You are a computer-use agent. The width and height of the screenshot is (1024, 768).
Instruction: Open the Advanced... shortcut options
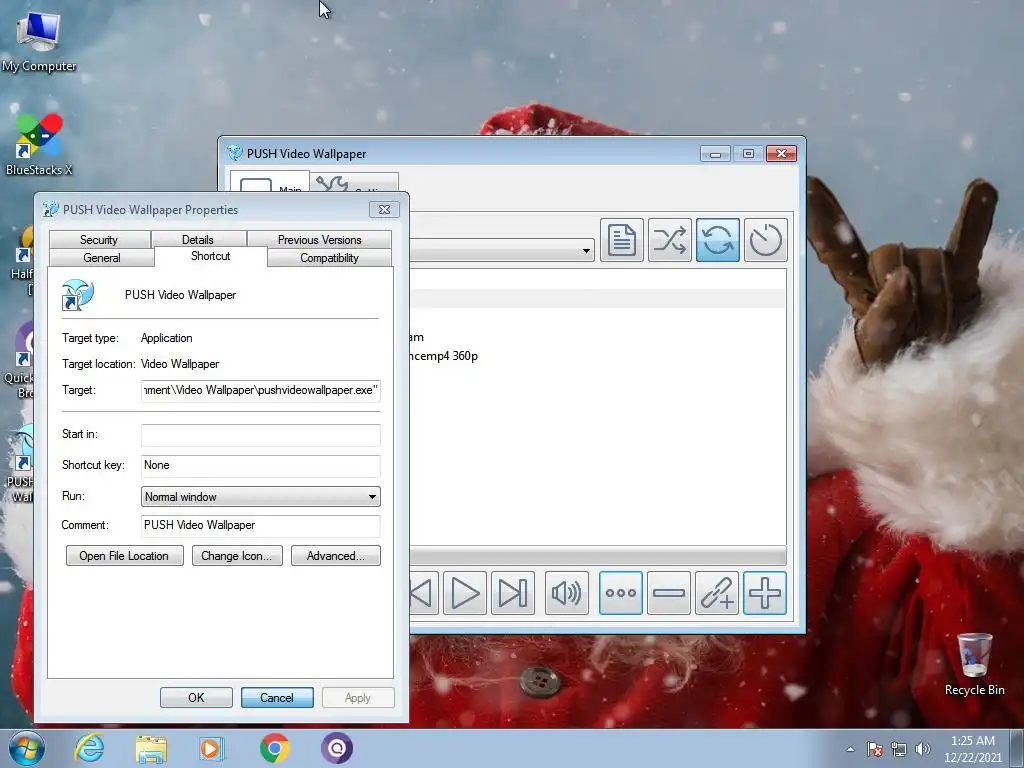336,556
